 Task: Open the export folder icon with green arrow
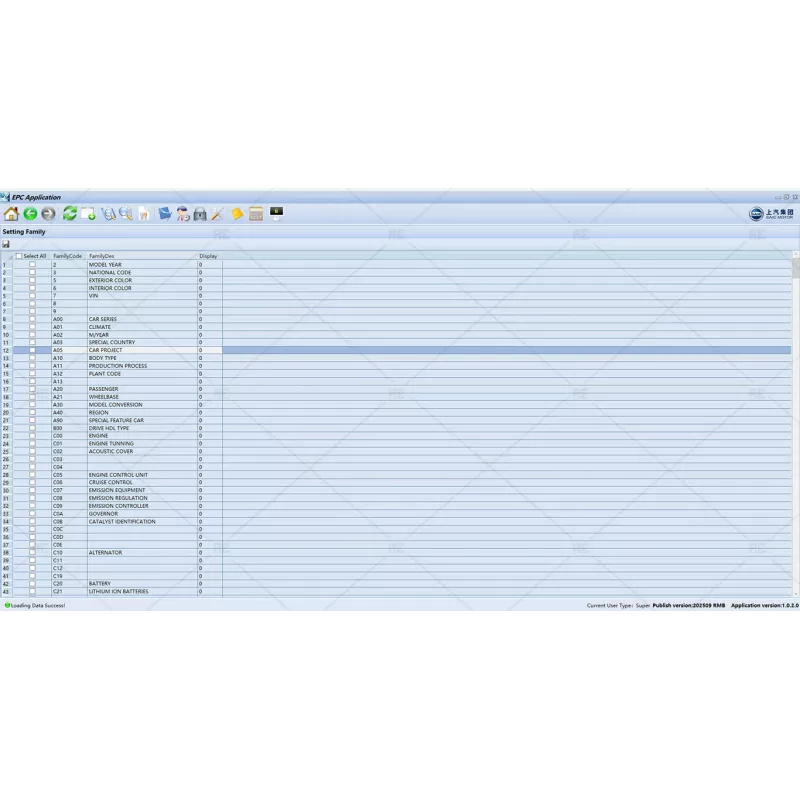click(86, 214)
